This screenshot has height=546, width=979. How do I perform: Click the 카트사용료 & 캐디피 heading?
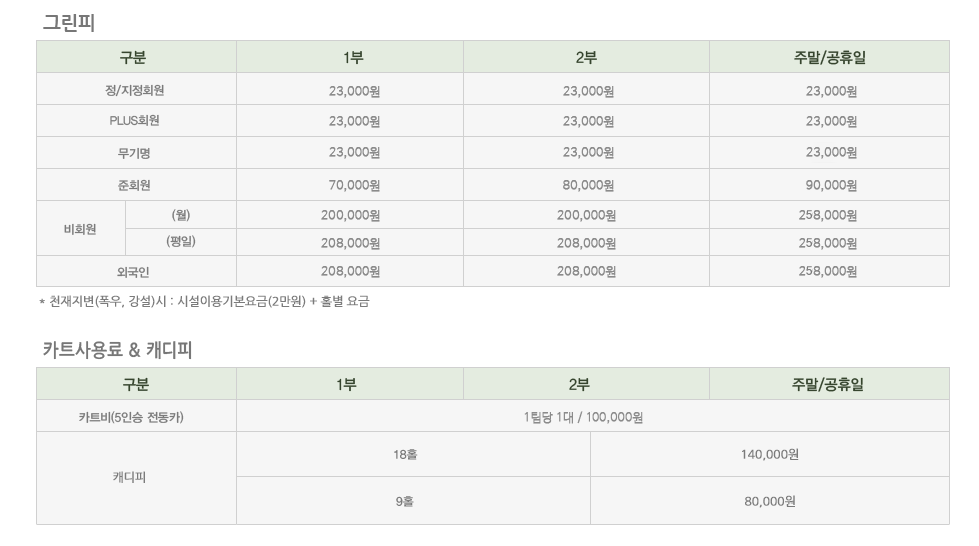point(117,349)
